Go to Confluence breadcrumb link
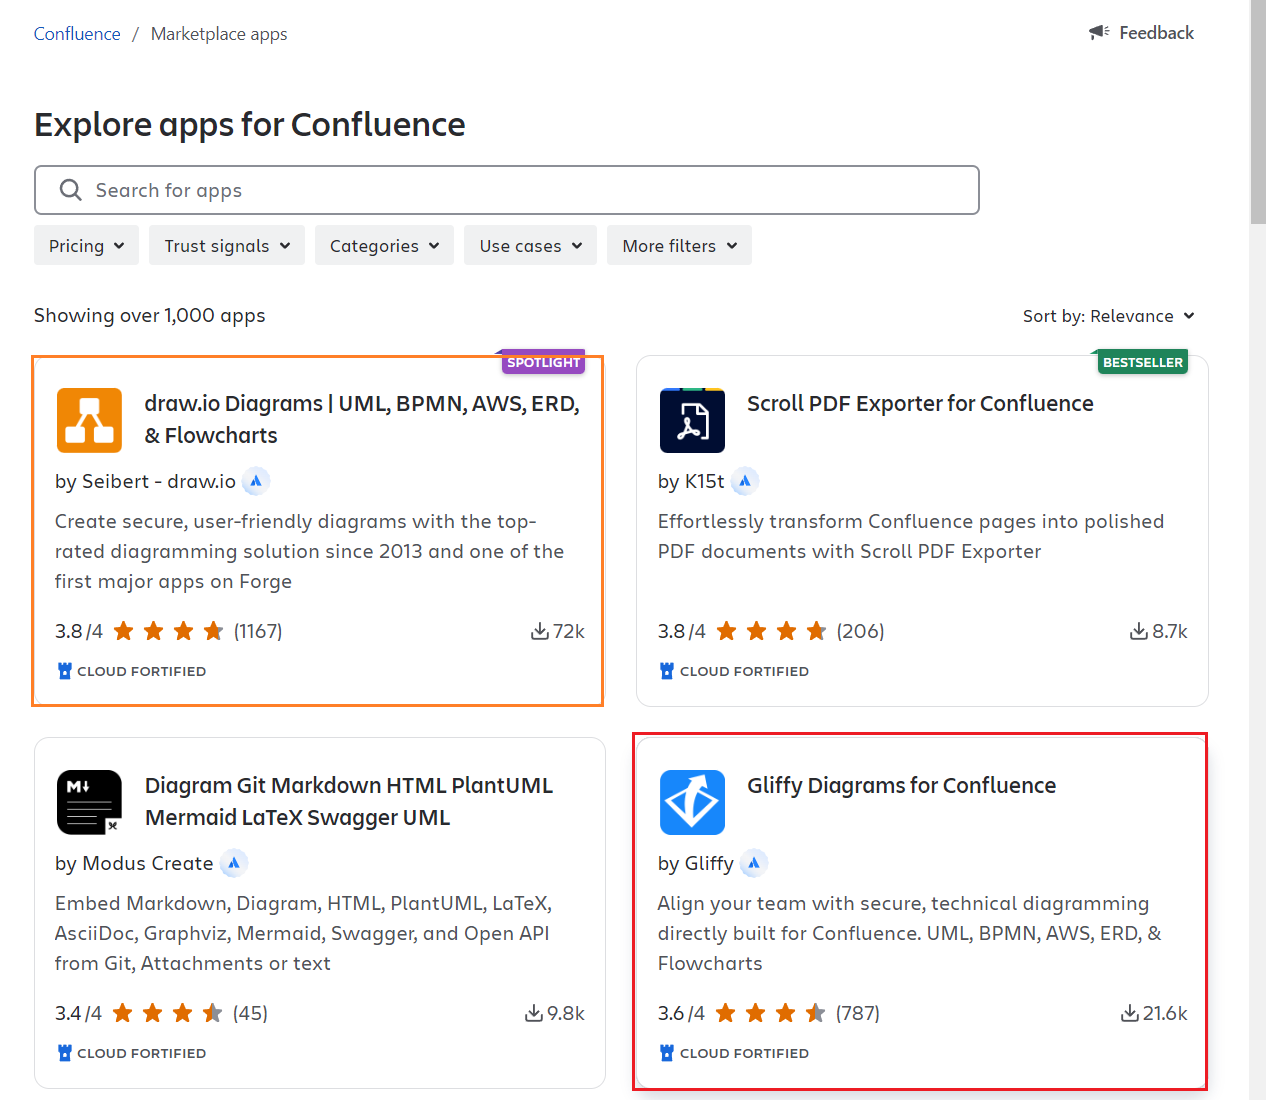The width and height of the screenshot is (1266, 1100). (77, 34)
